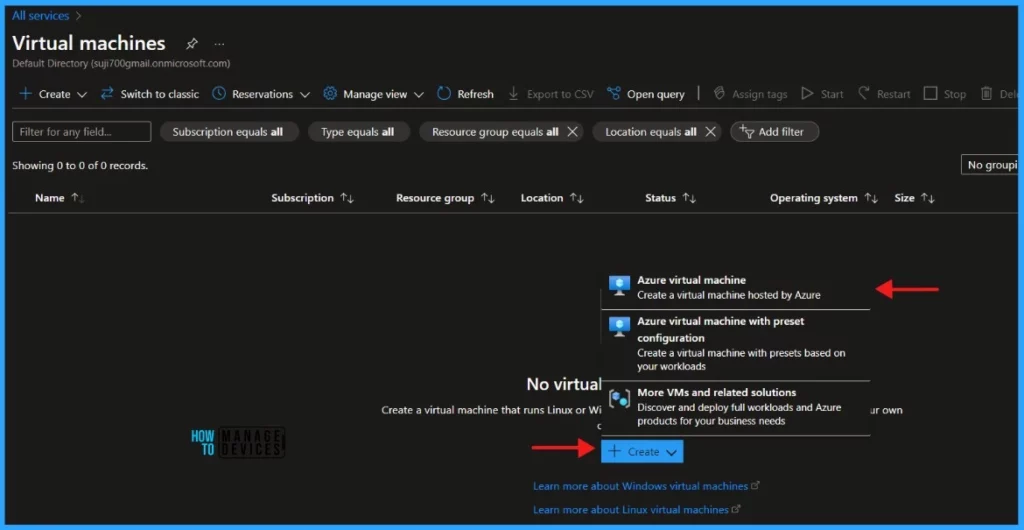Open the Resource group equals all filter
This screenshot has height=530, width=1024.
(x=494, y=132)
